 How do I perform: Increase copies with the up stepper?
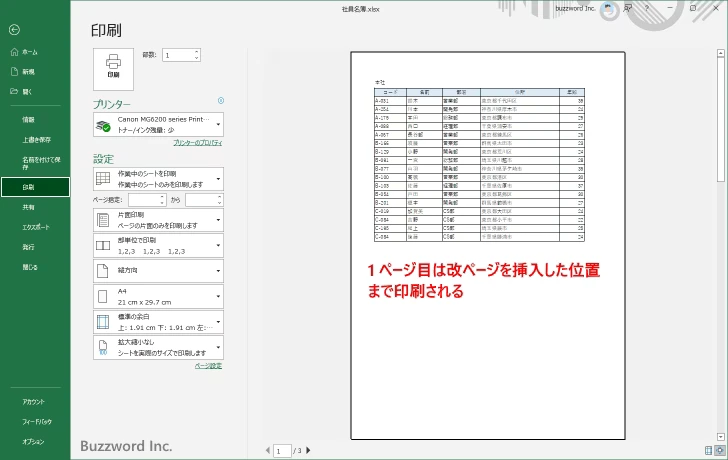(197, 52)
